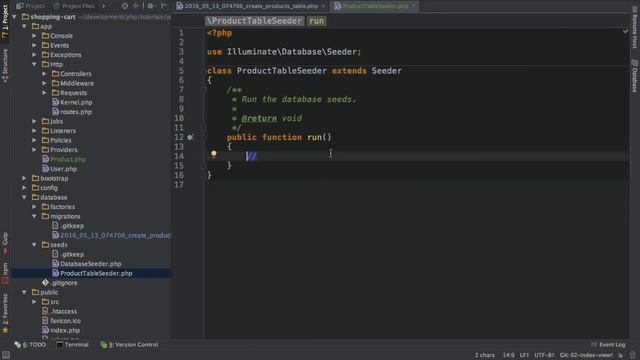This screenshot has width=640, height=360.
Task: Open the npm tool window on left strip
Action: 5,273
